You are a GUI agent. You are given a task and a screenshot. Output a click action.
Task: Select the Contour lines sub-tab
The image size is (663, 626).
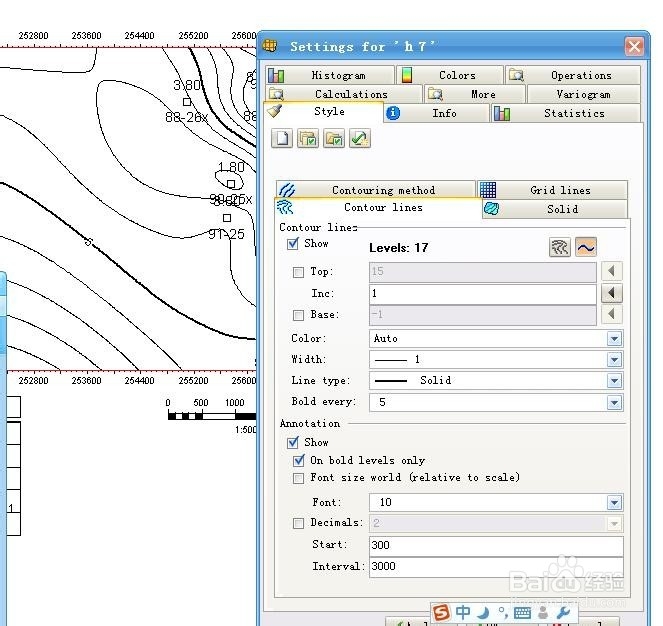[x=378, y=208]
